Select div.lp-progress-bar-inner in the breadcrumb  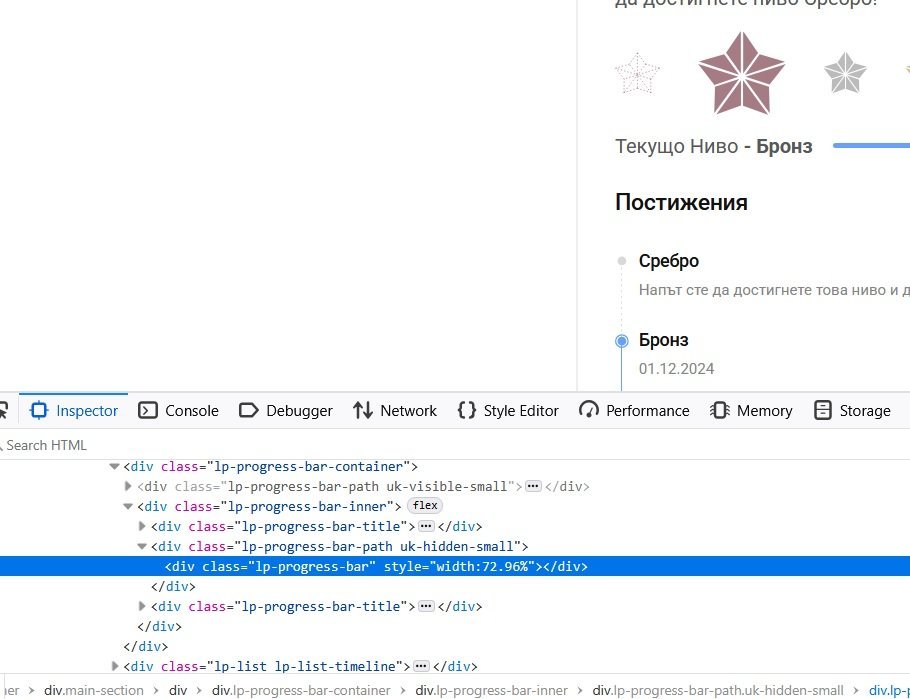(x=491, y=690)
